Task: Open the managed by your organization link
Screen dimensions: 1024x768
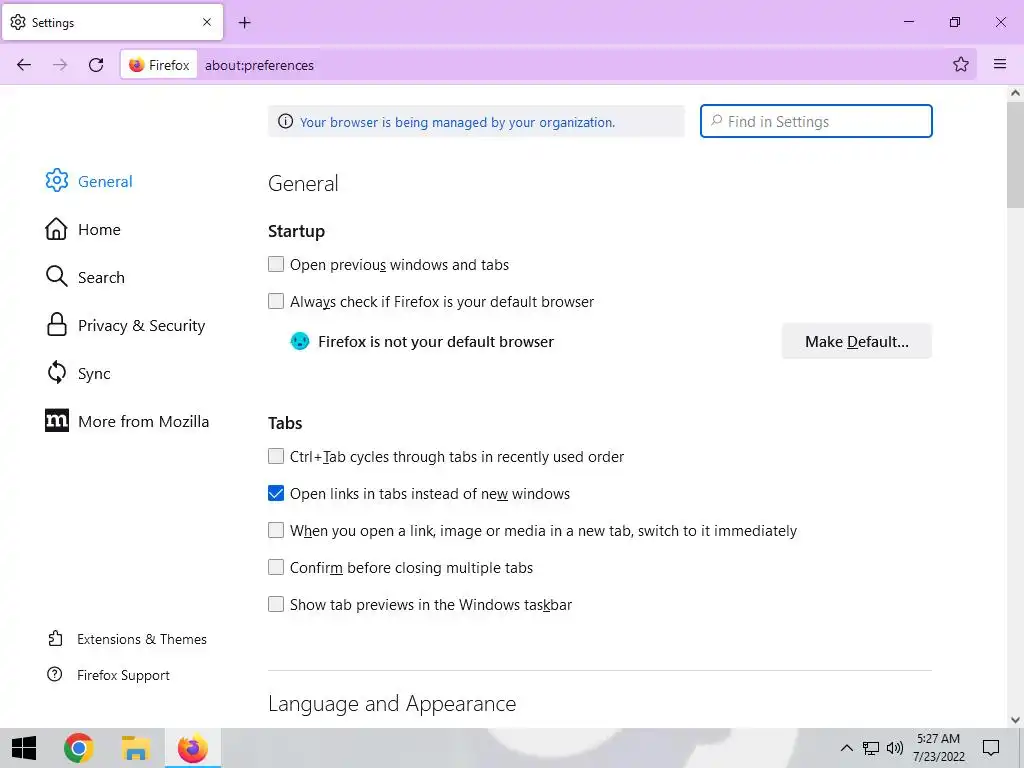Action: pos(457,122)
